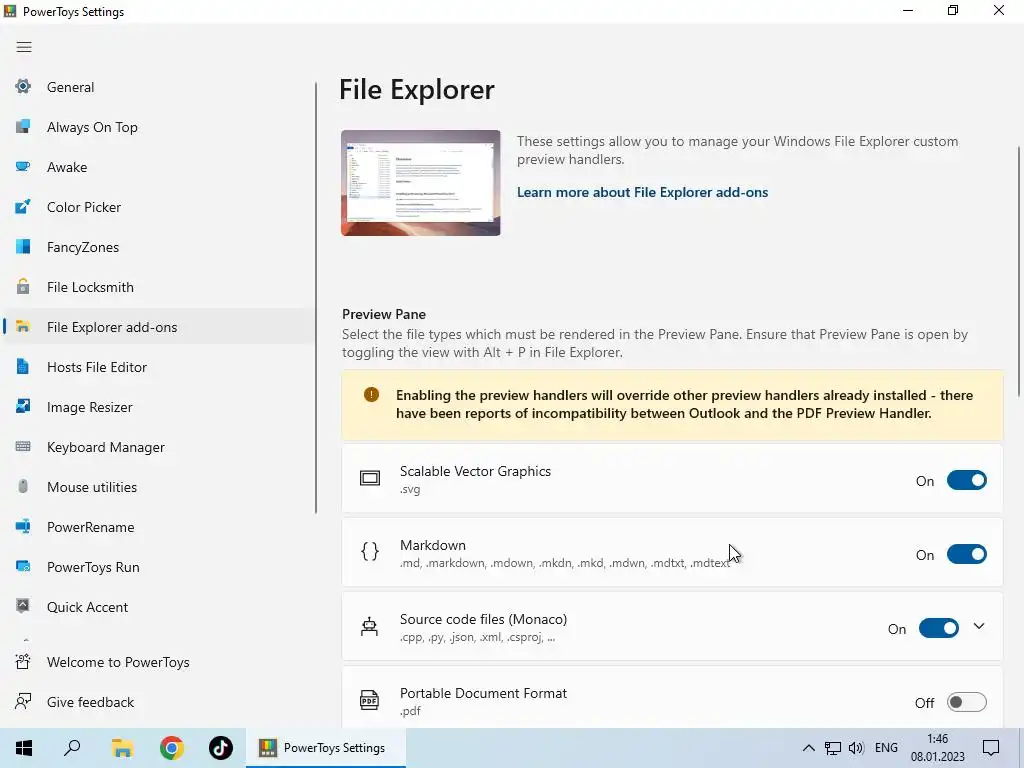Screen dimensions: 1024x768
Task: Open the hamburger navigation menu
Action: [x=24, y=47]
